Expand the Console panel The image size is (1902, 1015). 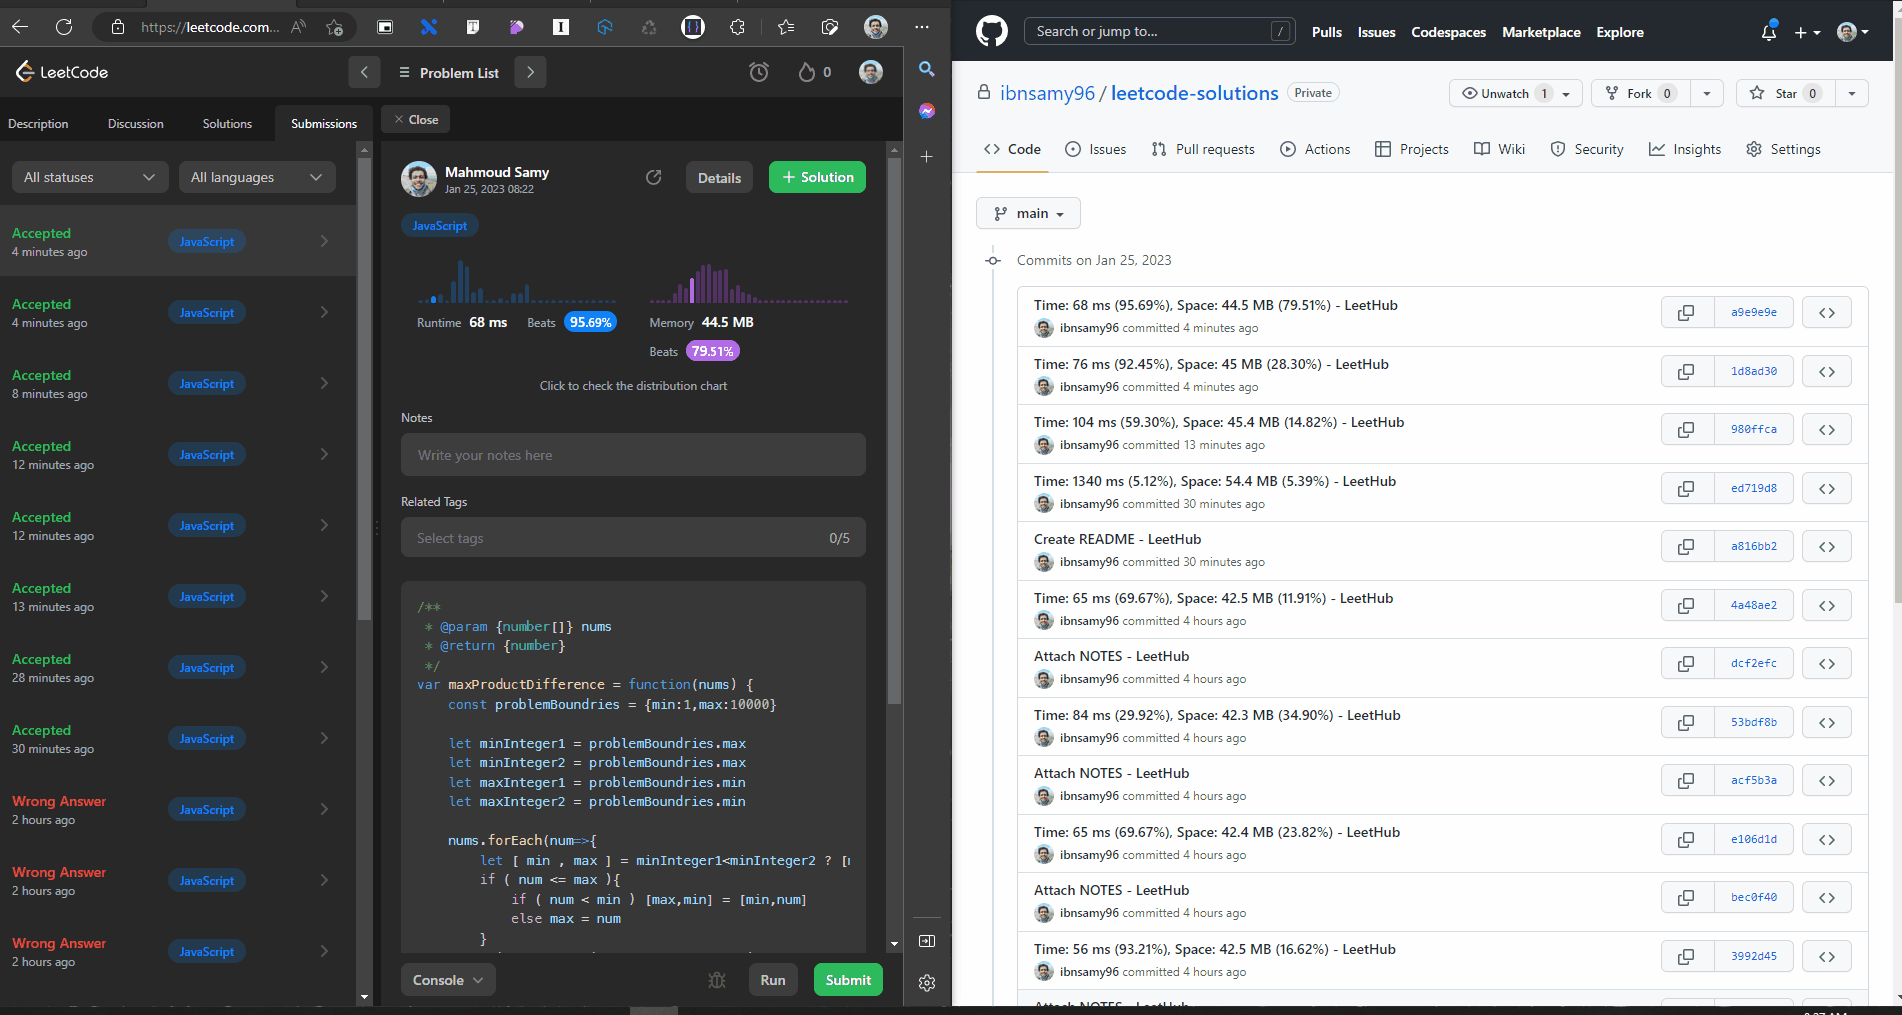[x=448, y=980]
